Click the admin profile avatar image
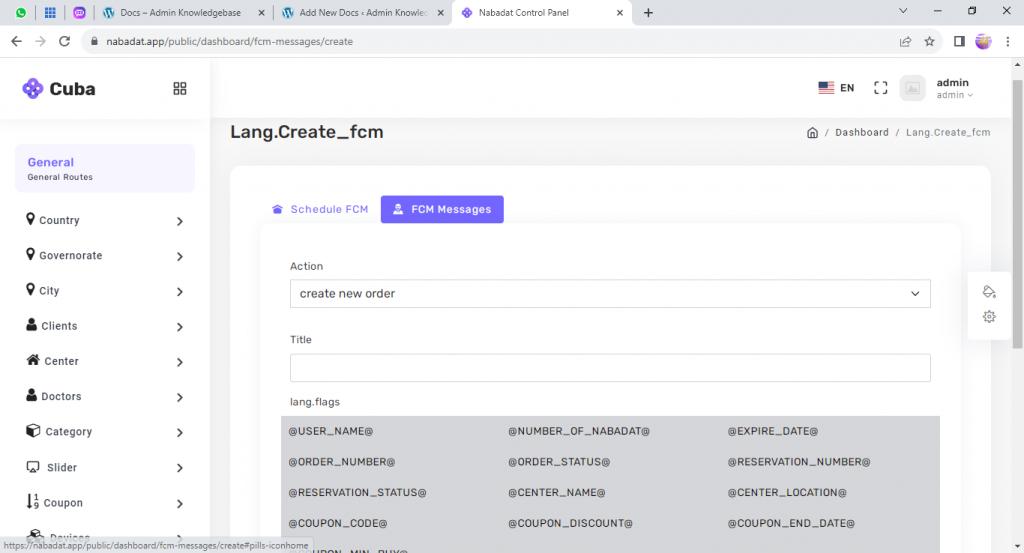This screenshot has height=553, width=1024. (x=912, y=88)
